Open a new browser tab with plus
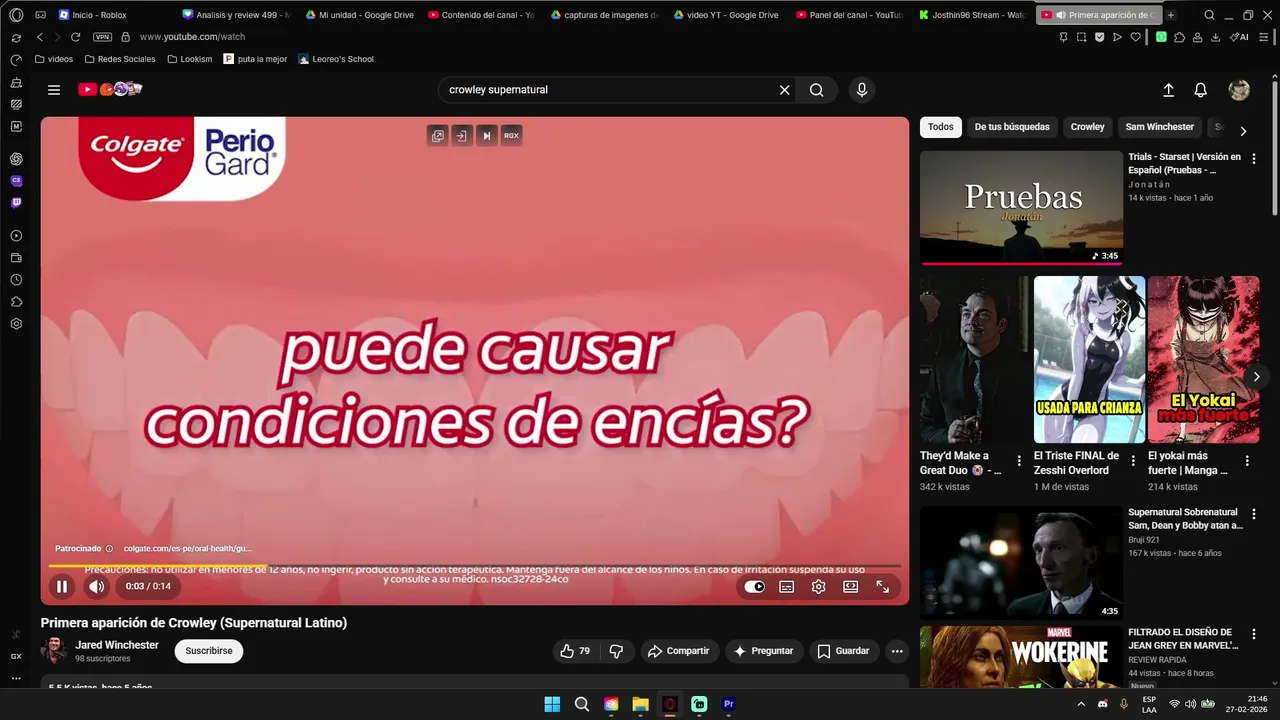The image size is (1280, 720). (x=1171, y=15)
